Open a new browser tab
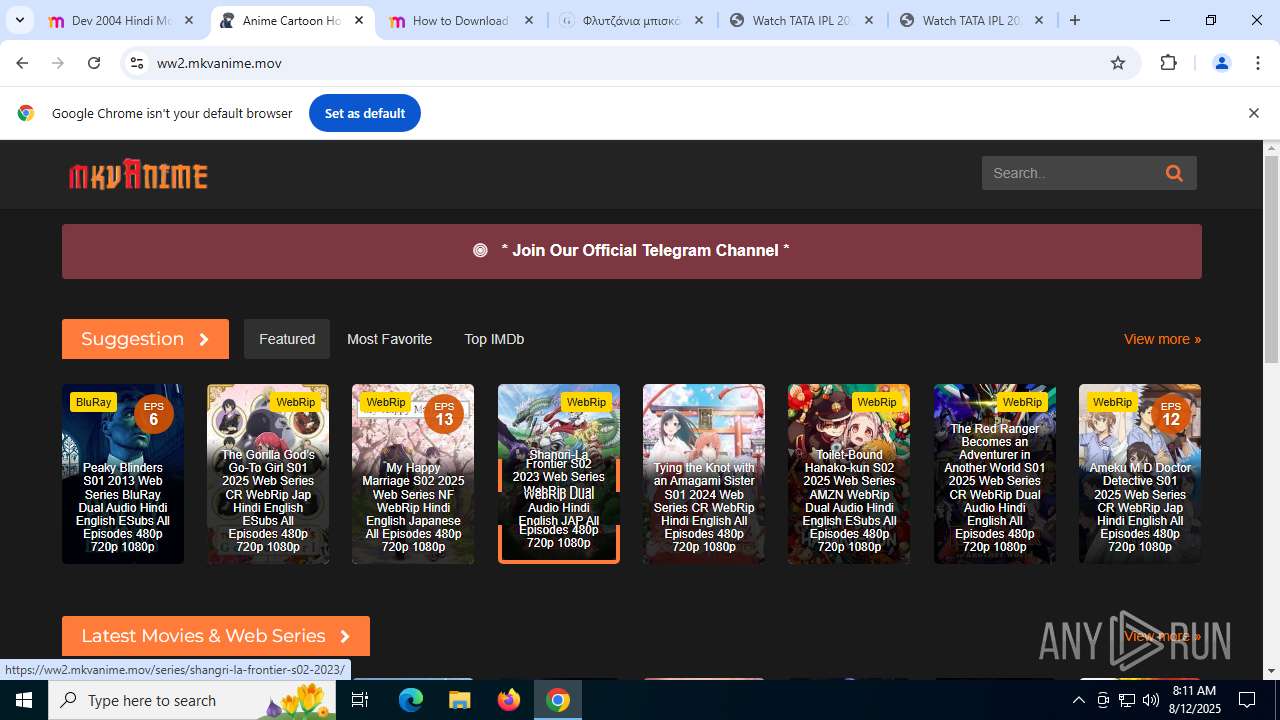 coord(1075,20)
